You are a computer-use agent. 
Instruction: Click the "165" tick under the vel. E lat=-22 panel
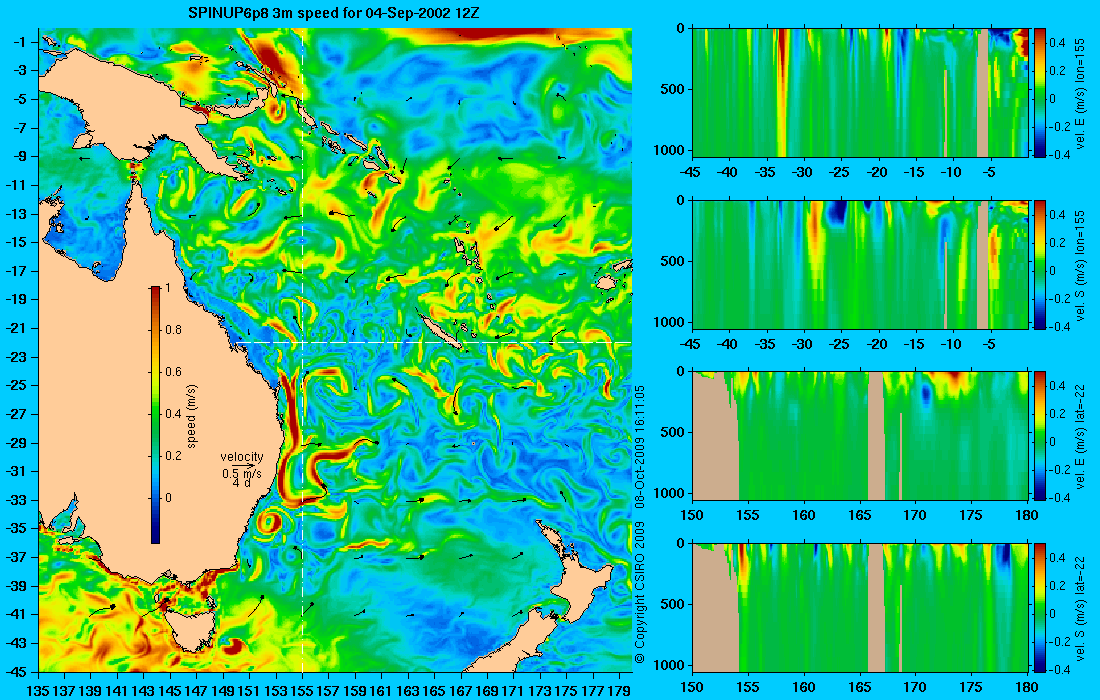point(859,515)
